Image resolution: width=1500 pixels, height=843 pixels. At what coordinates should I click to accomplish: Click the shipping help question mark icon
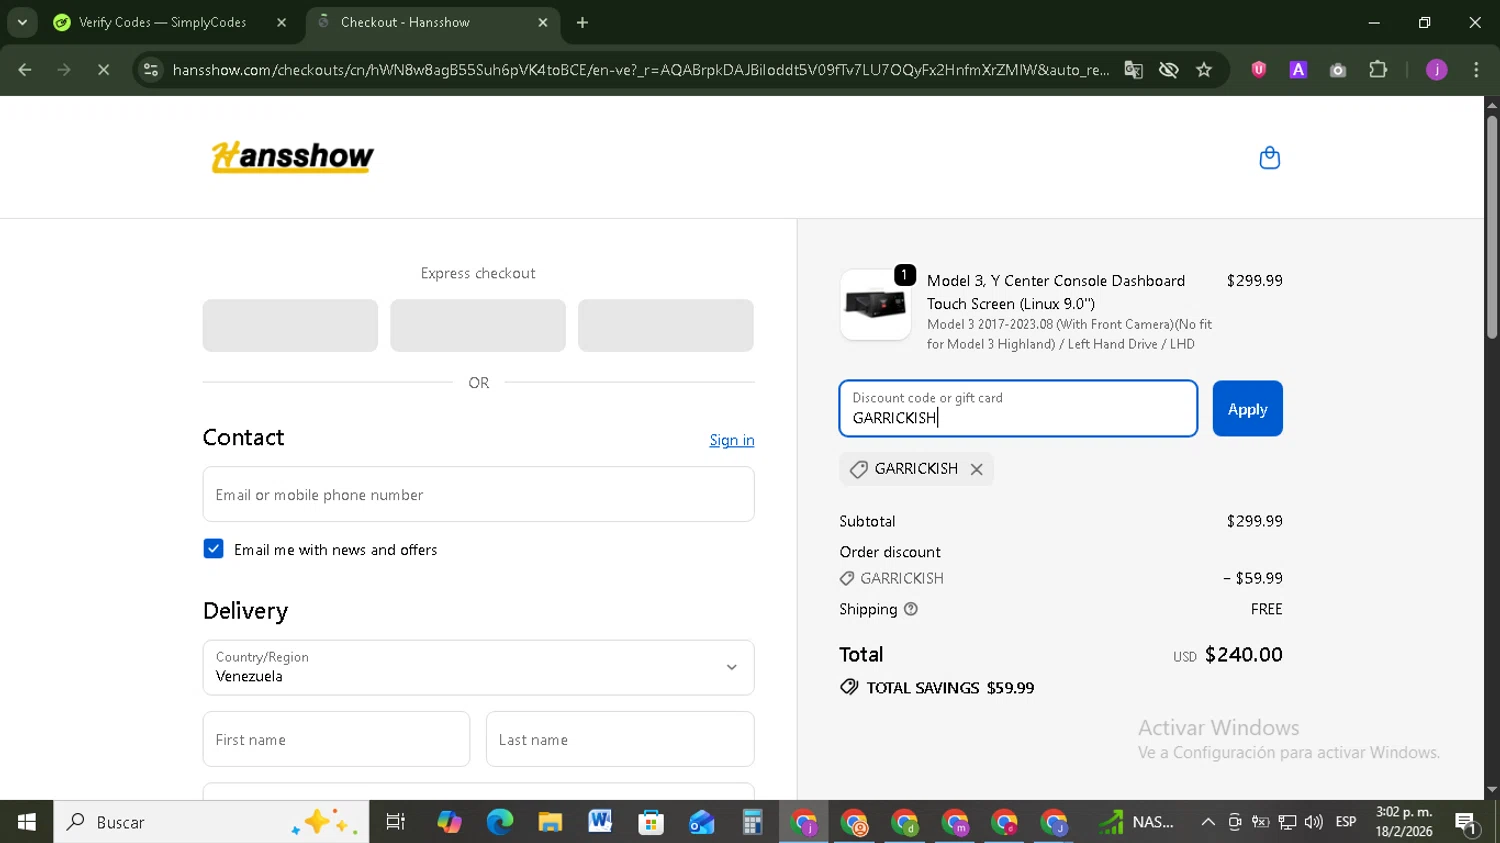pyautogui.click(x=911, y=609)
